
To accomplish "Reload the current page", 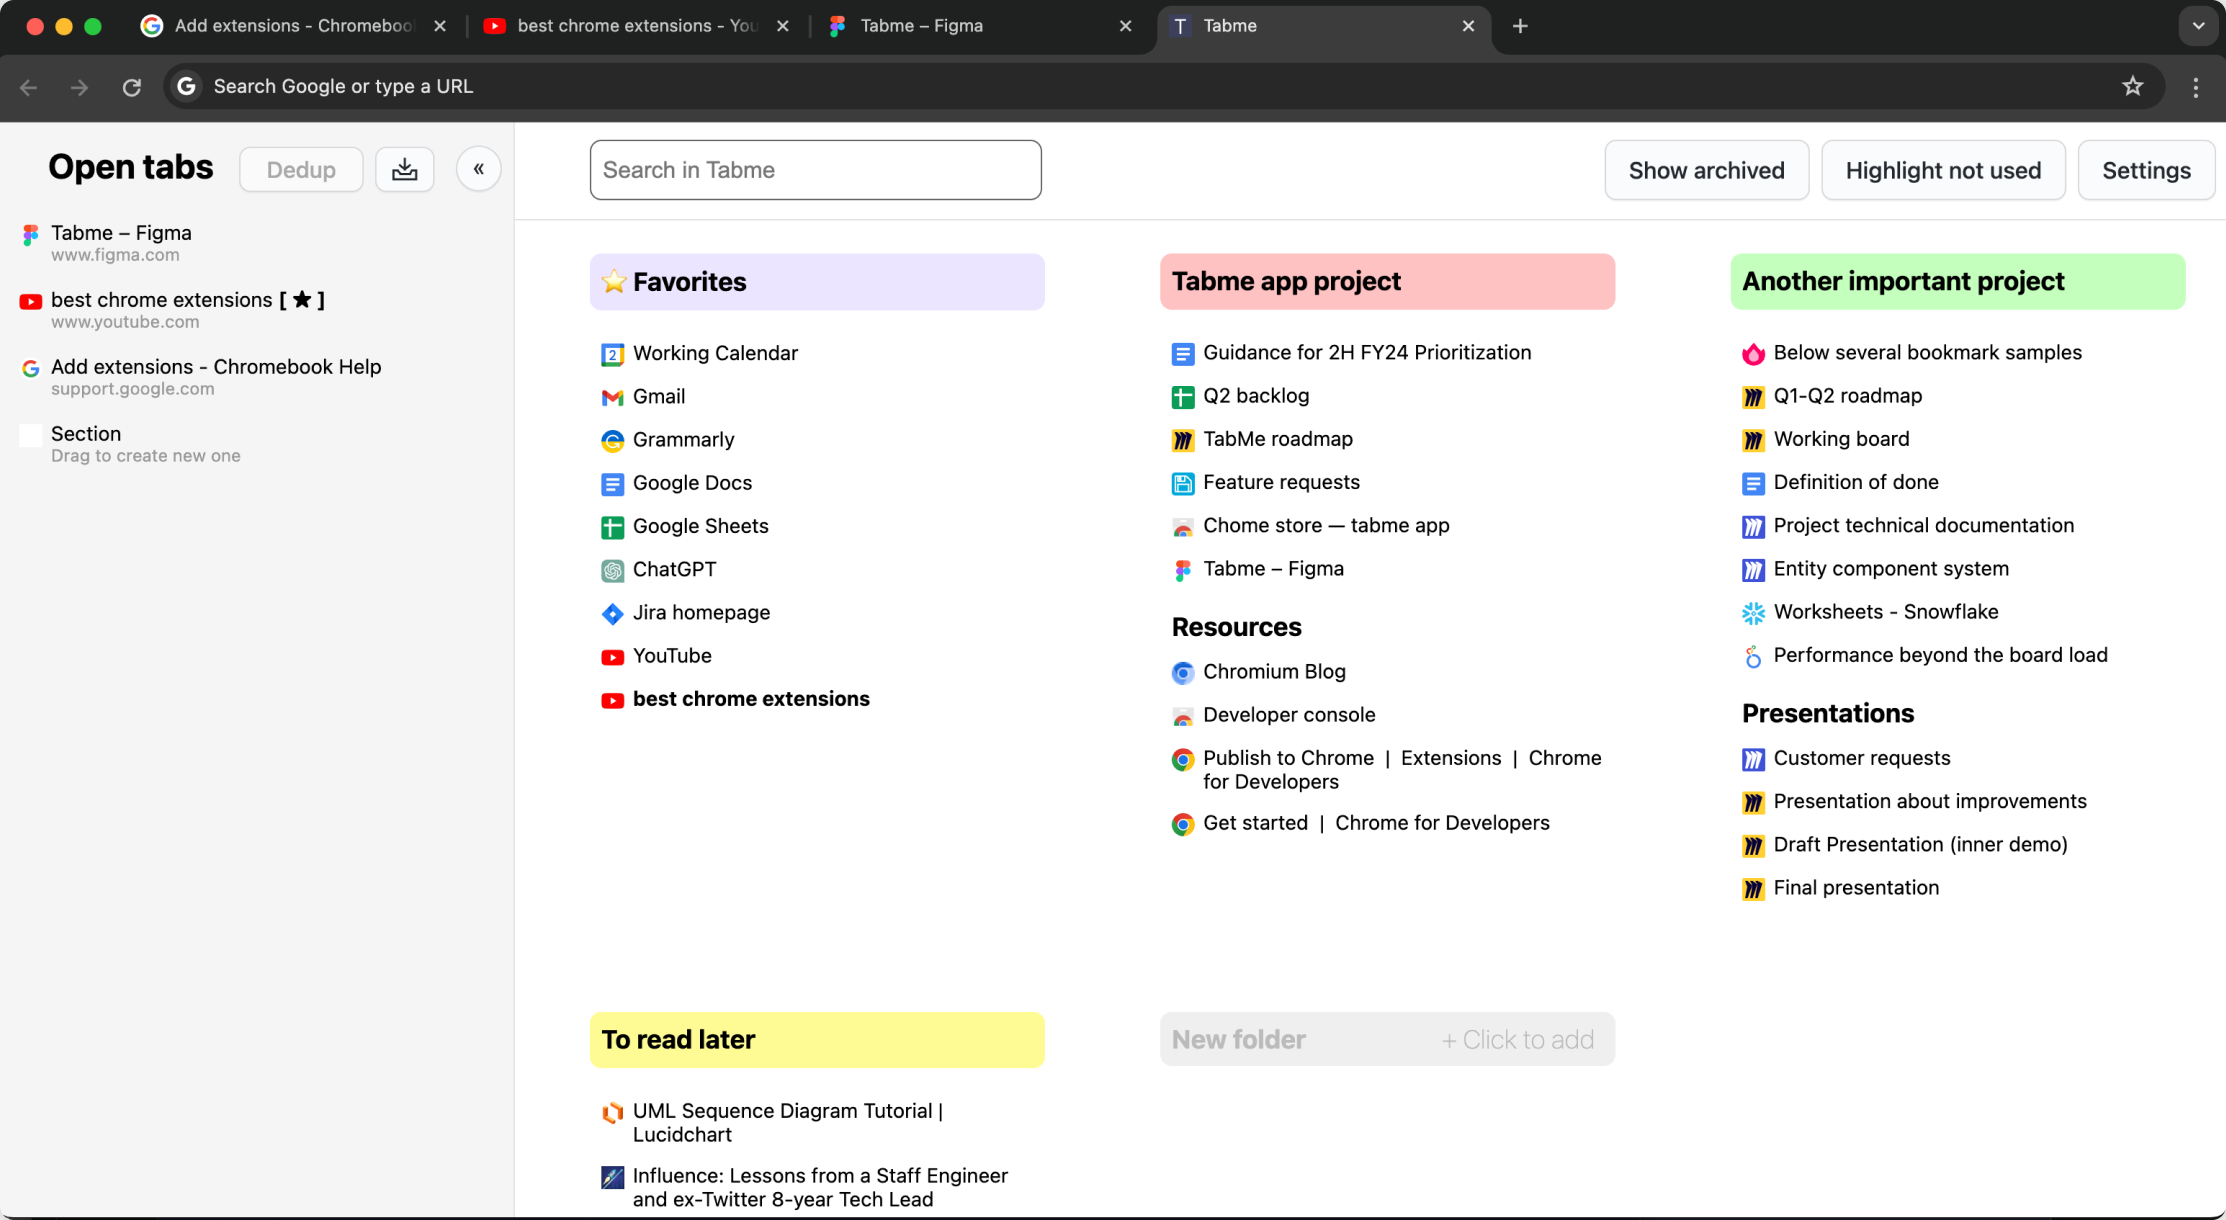I will [132, 87].
